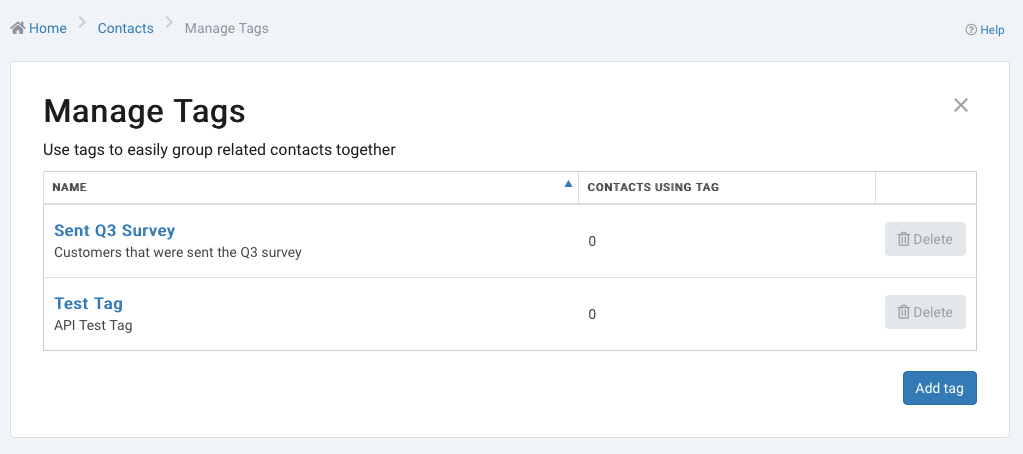Go to Contacts breadcrumb link
The image size is (1023, 454).
tap(125, 28)
